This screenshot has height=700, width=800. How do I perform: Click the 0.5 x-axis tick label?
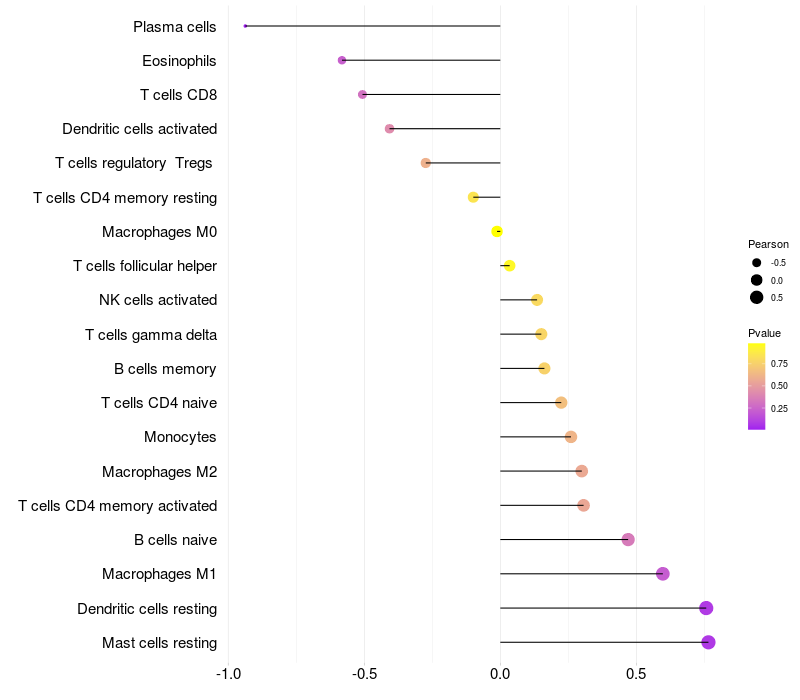coord(636,674)
